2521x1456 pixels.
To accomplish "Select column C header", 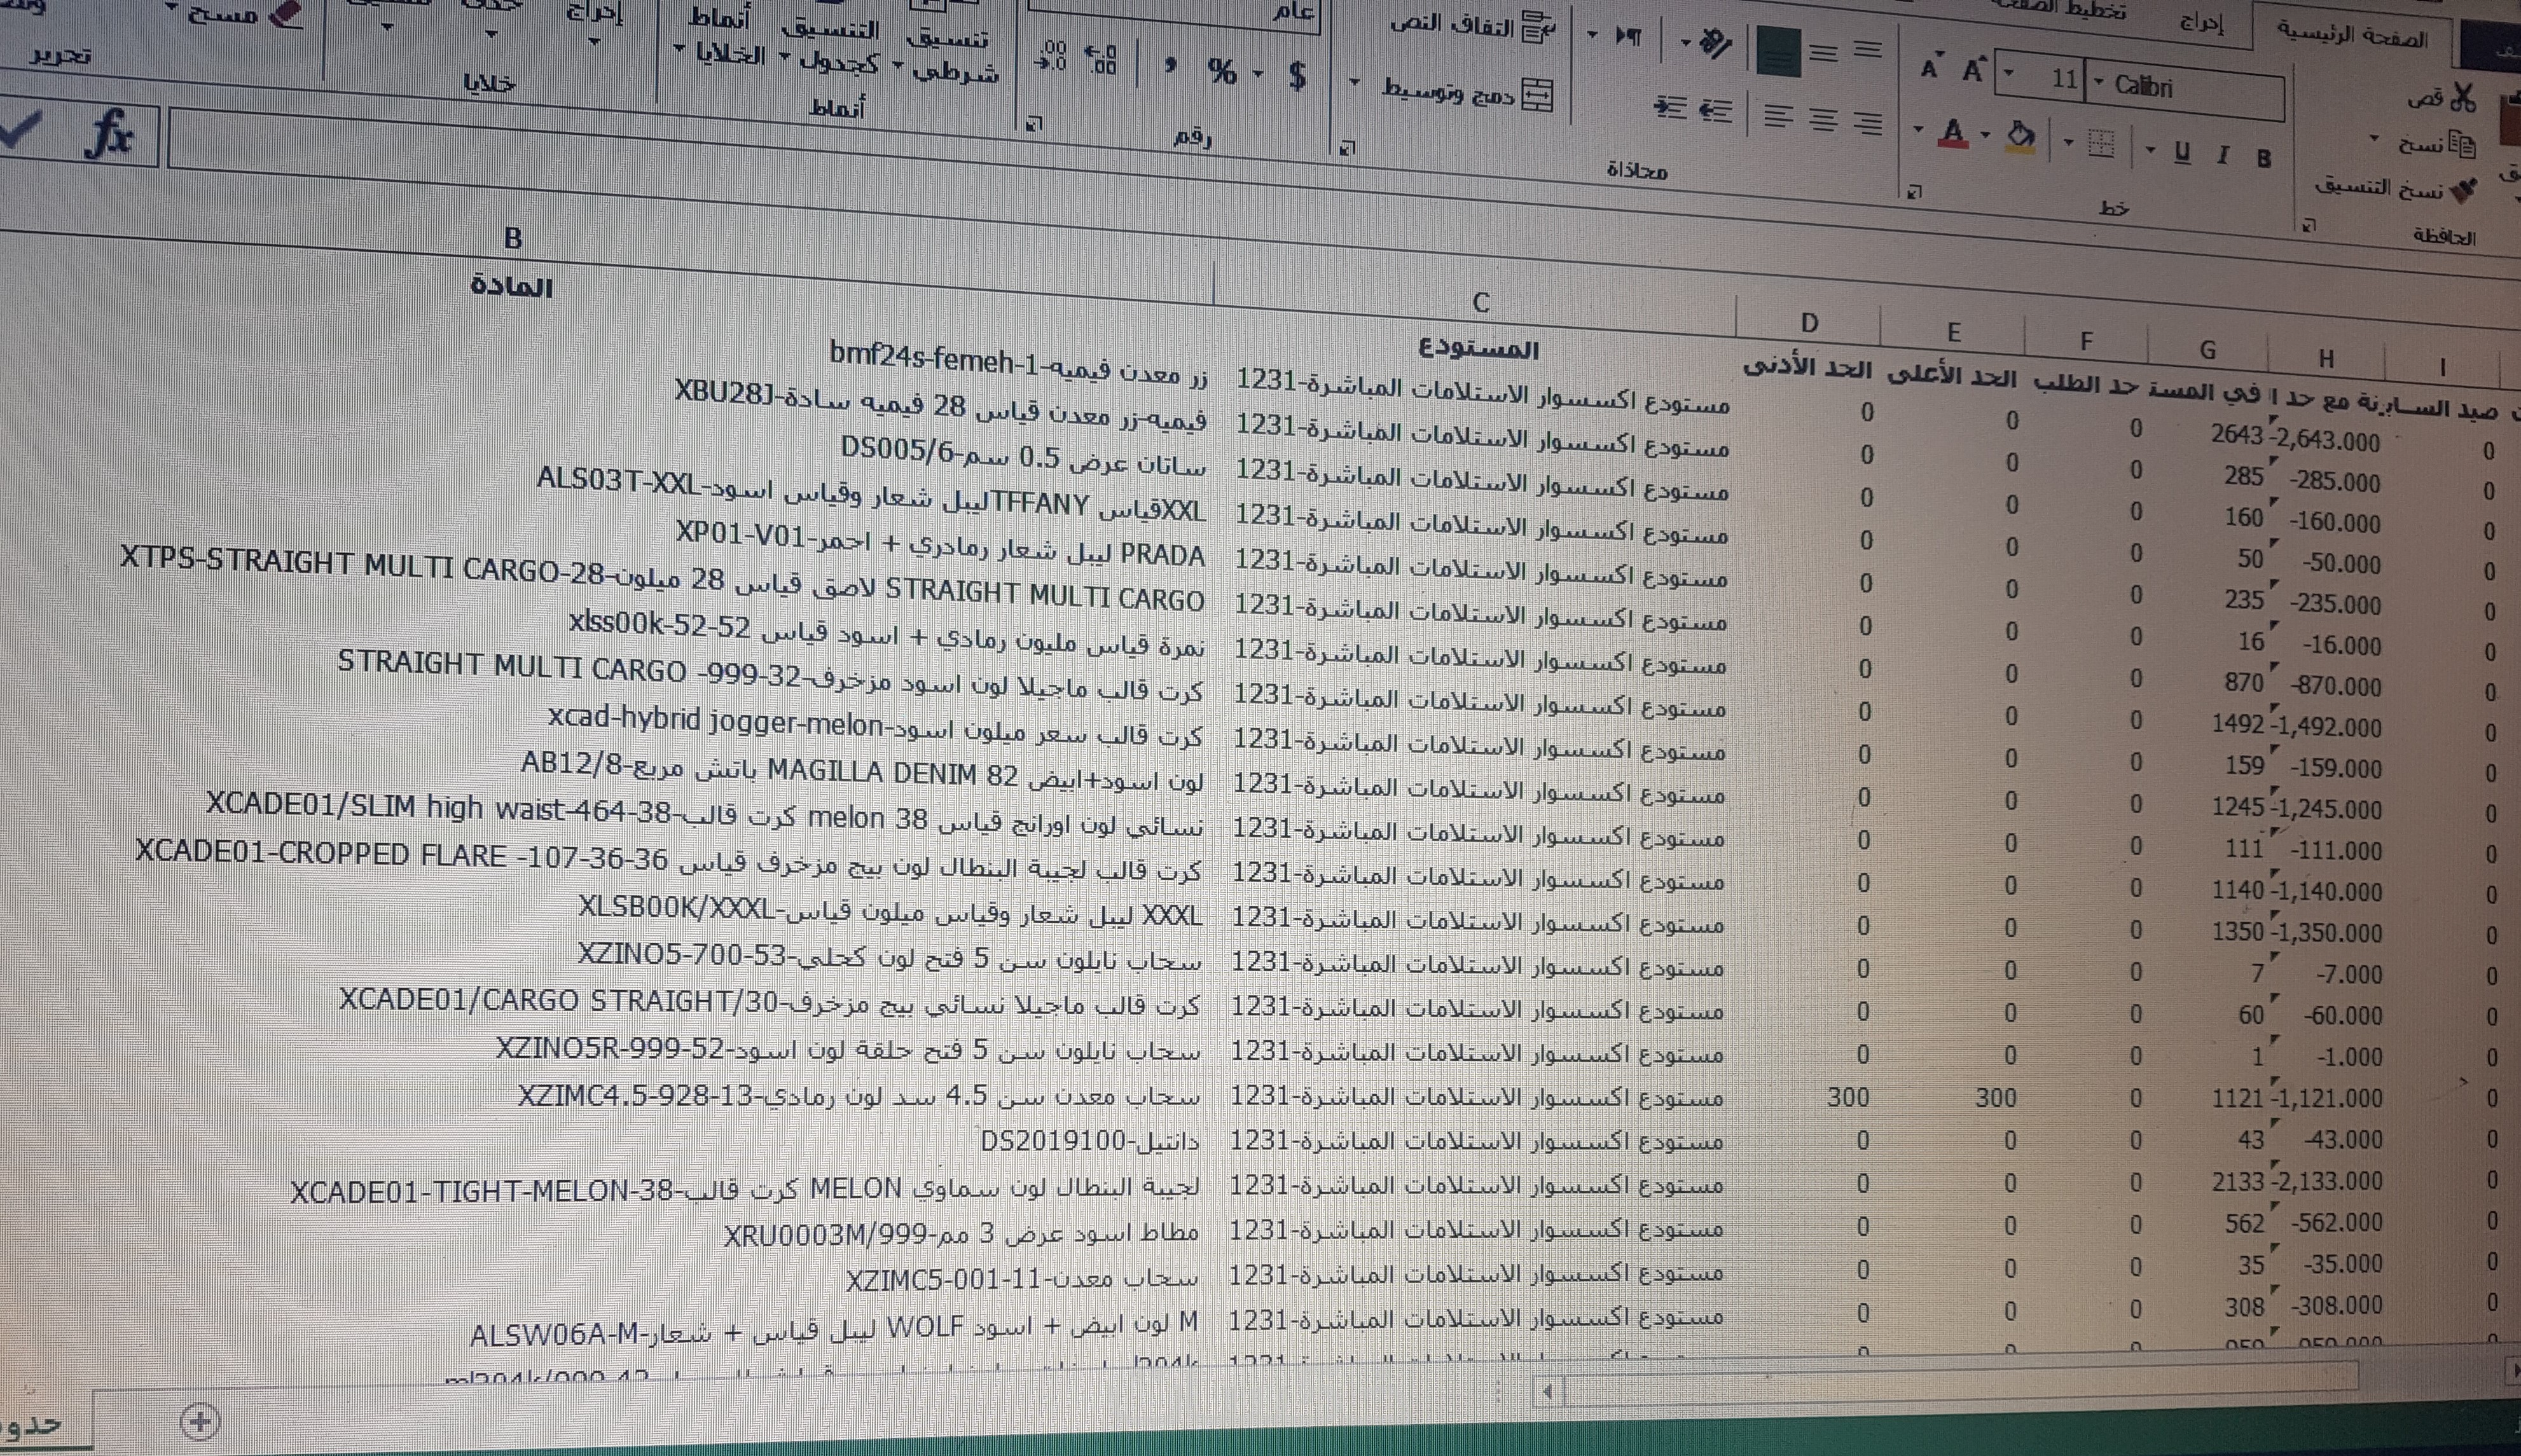I will pos(1480,302).
